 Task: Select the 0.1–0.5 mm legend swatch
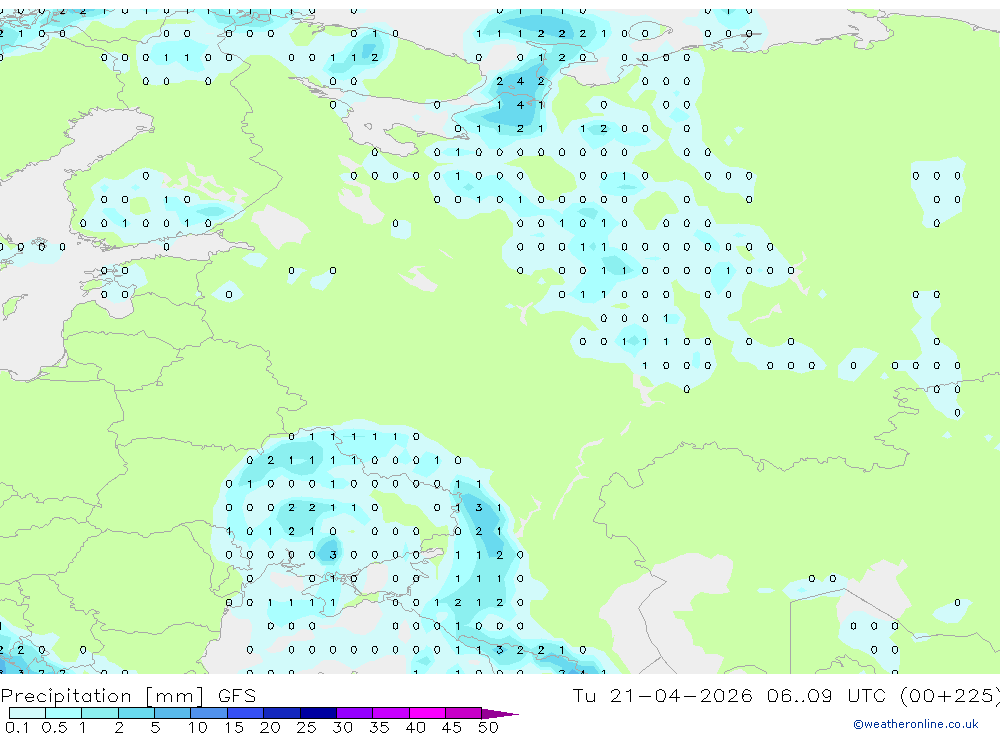(x=27, y=713)
